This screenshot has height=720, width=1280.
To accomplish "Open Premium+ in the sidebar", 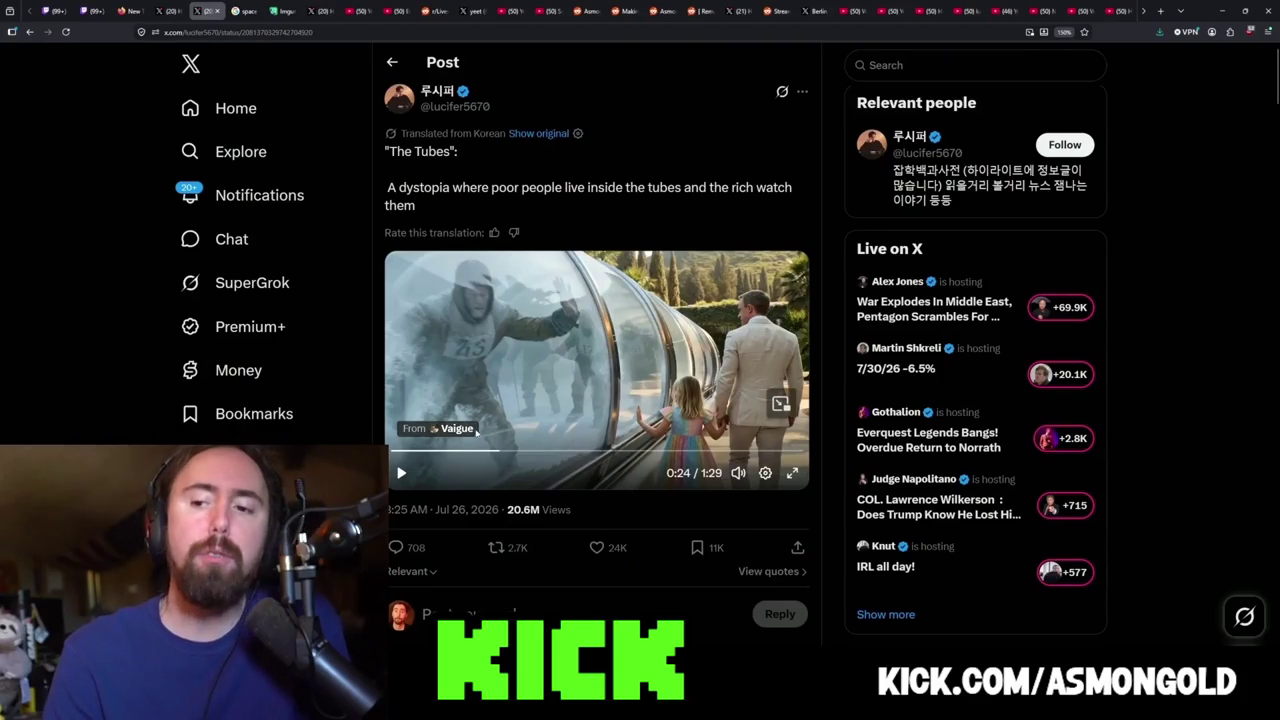I will tap(233, 326).
